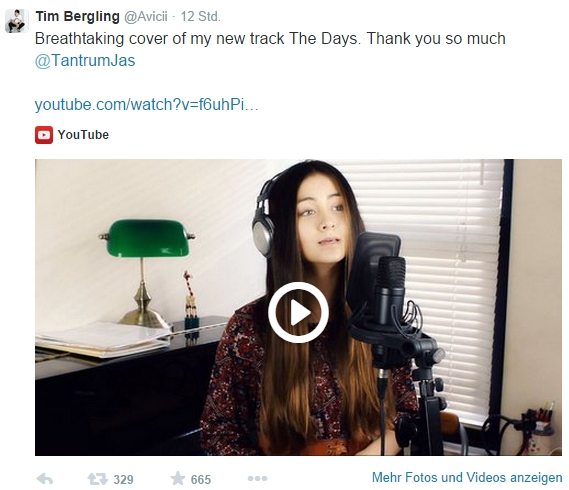Click the 329 retweet count

click(123, 479)
